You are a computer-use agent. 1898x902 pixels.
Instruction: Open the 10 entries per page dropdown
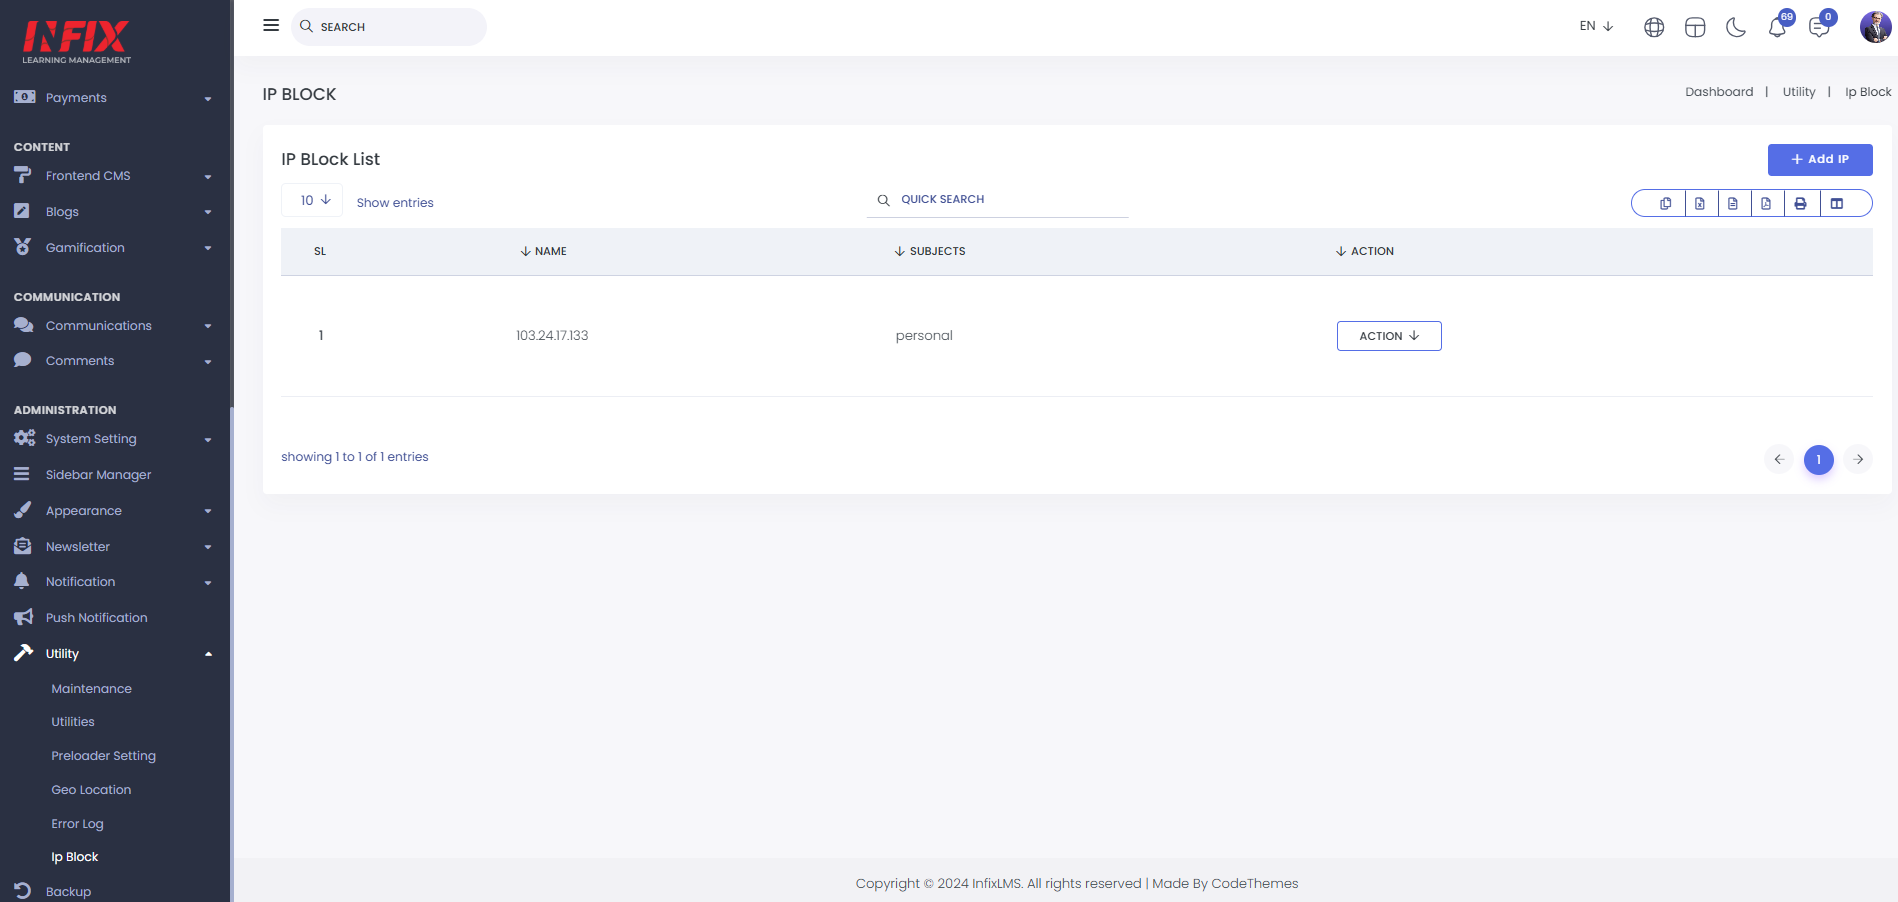pyautogui.click(x=313, y=200)
